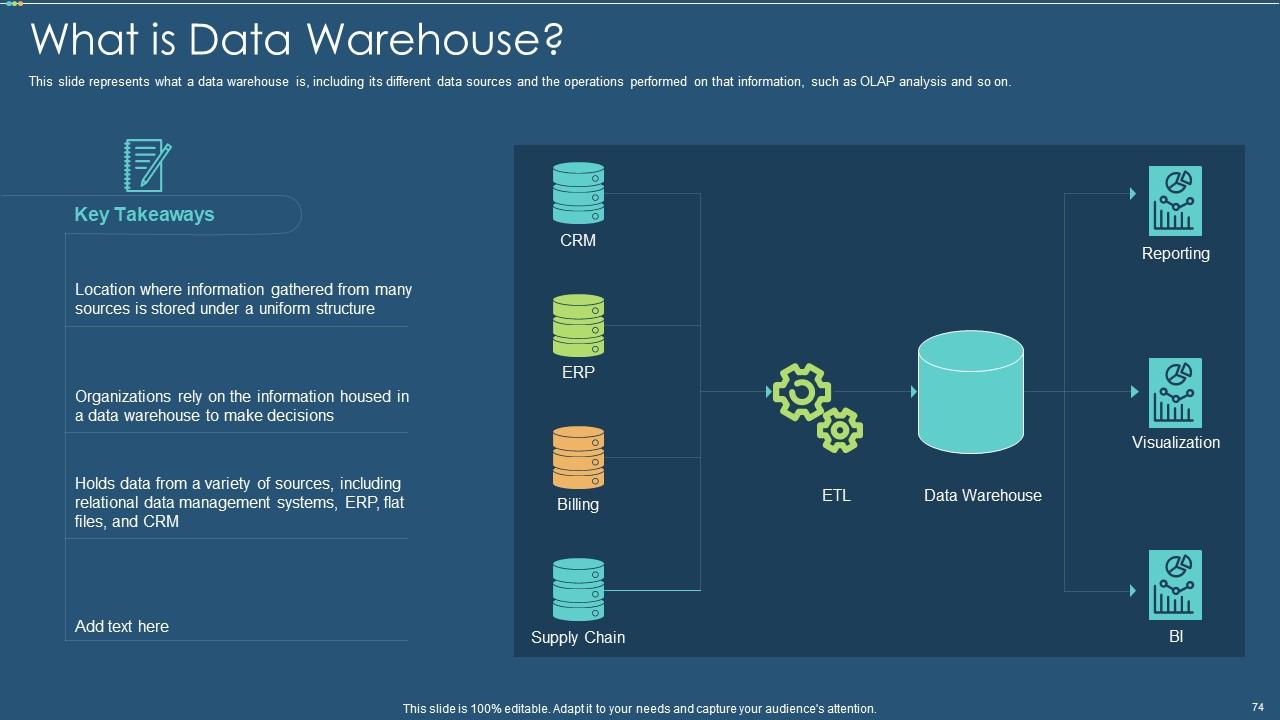Screen dimensions: 1280x720
Task: Select the BI analytics icon
Action: 1176,584
